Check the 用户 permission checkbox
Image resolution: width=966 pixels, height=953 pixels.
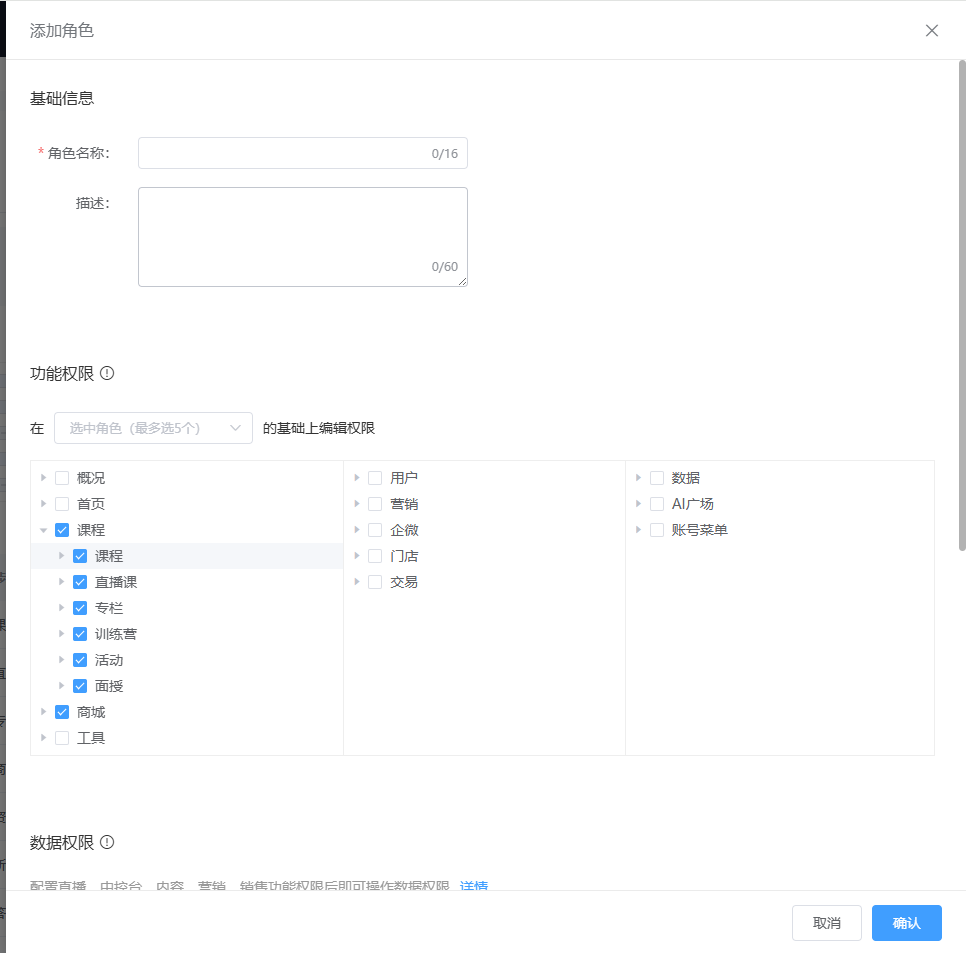pos(375,477)
